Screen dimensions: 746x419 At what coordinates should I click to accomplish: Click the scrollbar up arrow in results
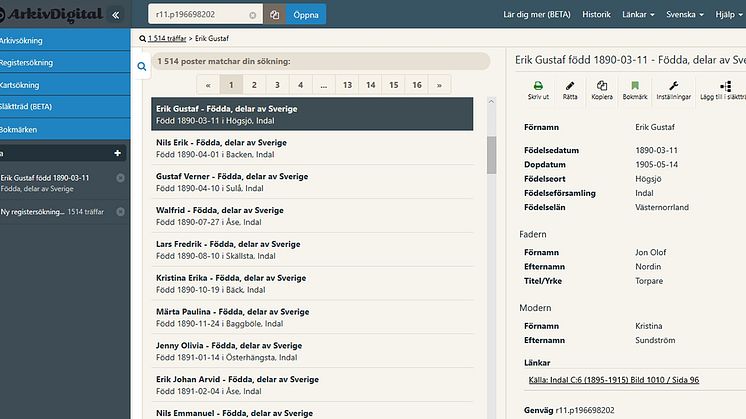pyautogui.click(x=491, y=101)
